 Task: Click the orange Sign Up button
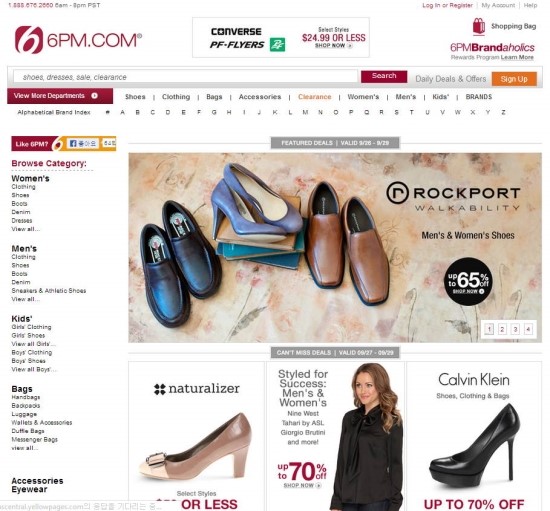514,79
